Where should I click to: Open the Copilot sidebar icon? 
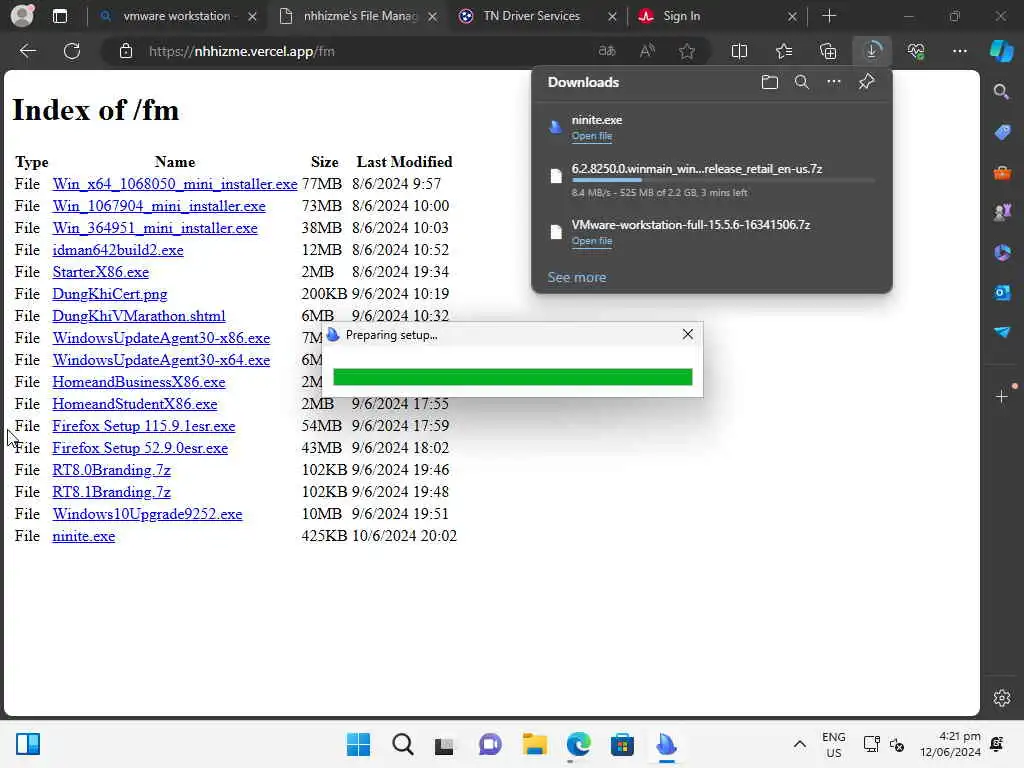click(x=1001, y=51)
